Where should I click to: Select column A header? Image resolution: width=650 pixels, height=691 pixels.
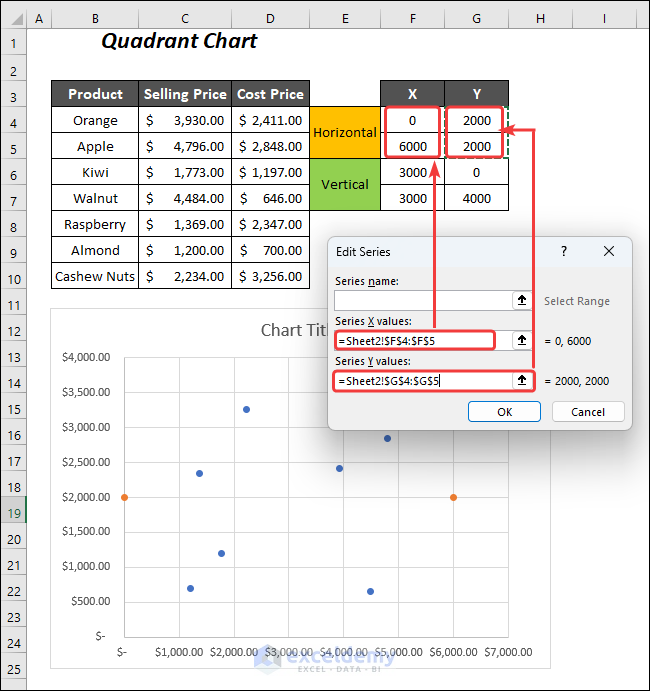[39, 19]
